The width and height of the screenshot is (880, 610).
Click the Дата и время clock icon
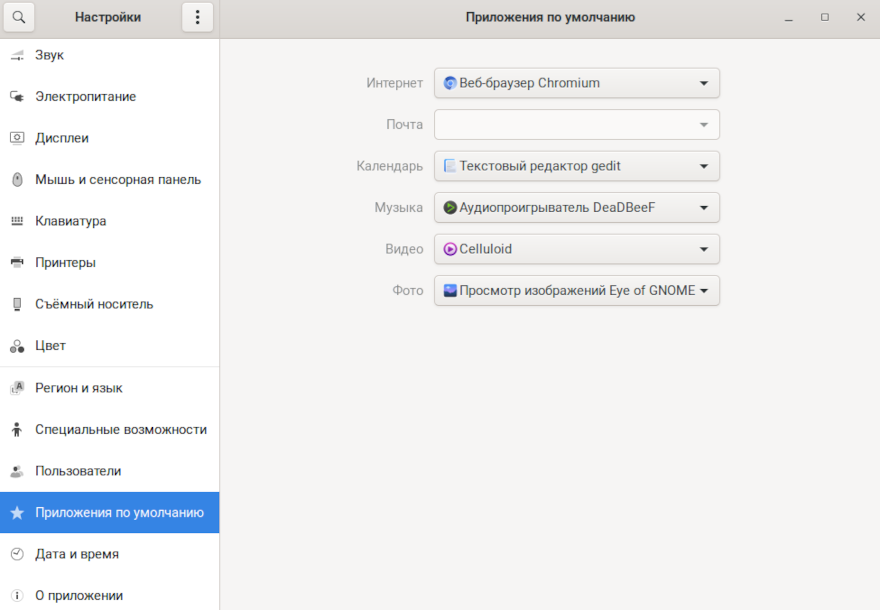click(17, 554)
